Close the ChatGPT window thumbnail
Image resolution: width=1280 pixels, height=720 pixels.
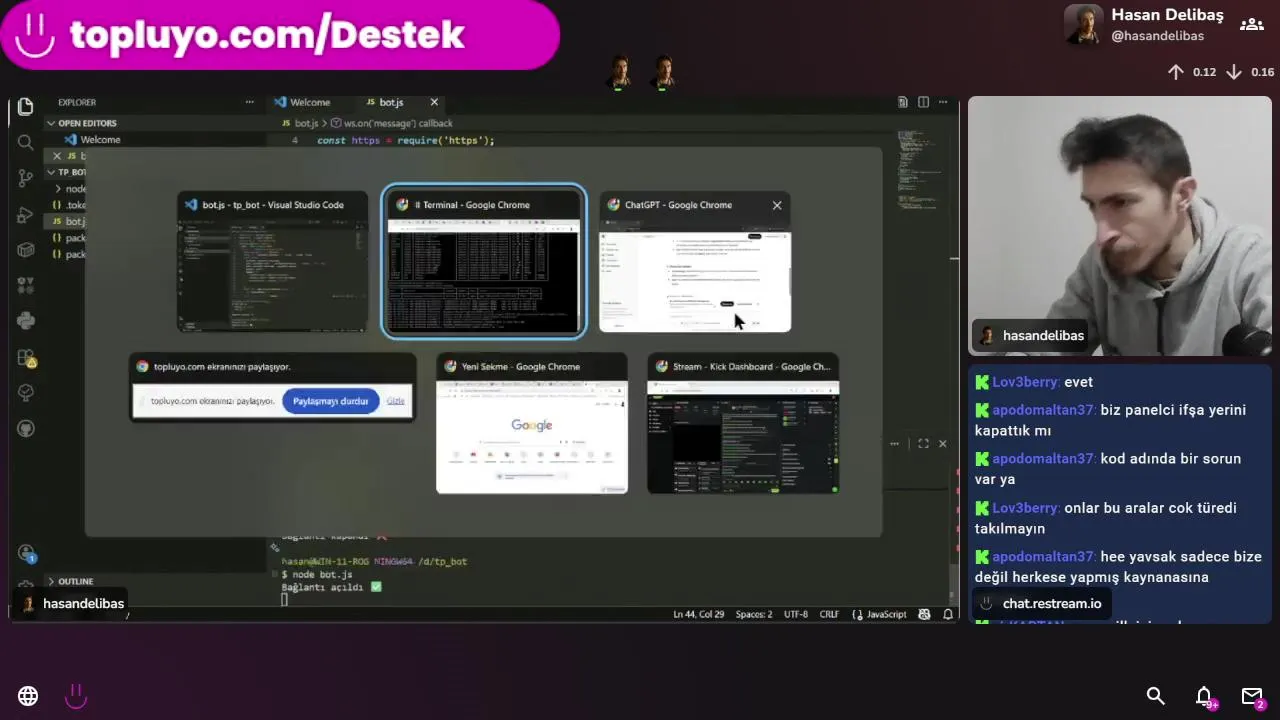[777, 205]
